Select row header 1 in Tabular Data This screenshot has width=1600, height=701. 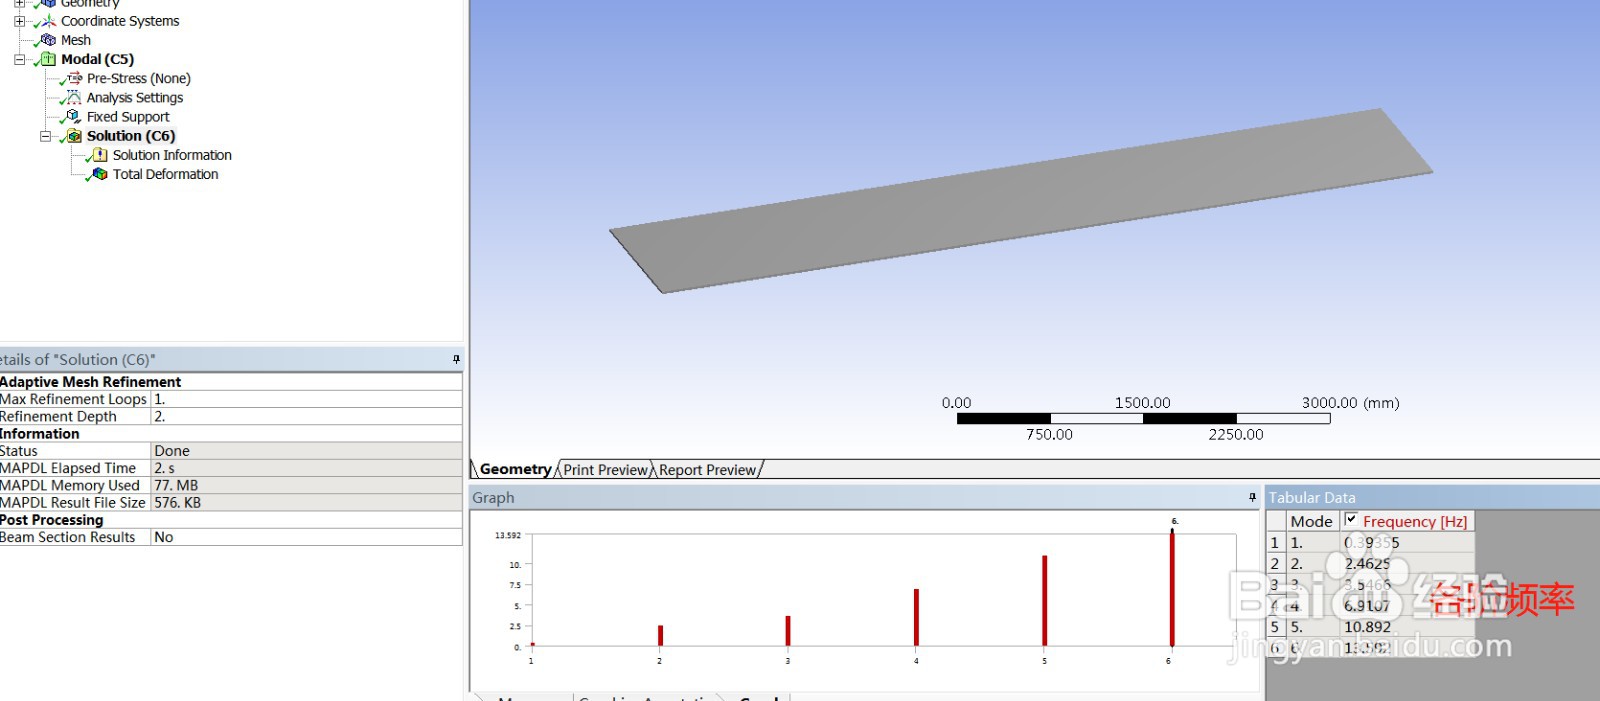click(x=1275, y=542)
